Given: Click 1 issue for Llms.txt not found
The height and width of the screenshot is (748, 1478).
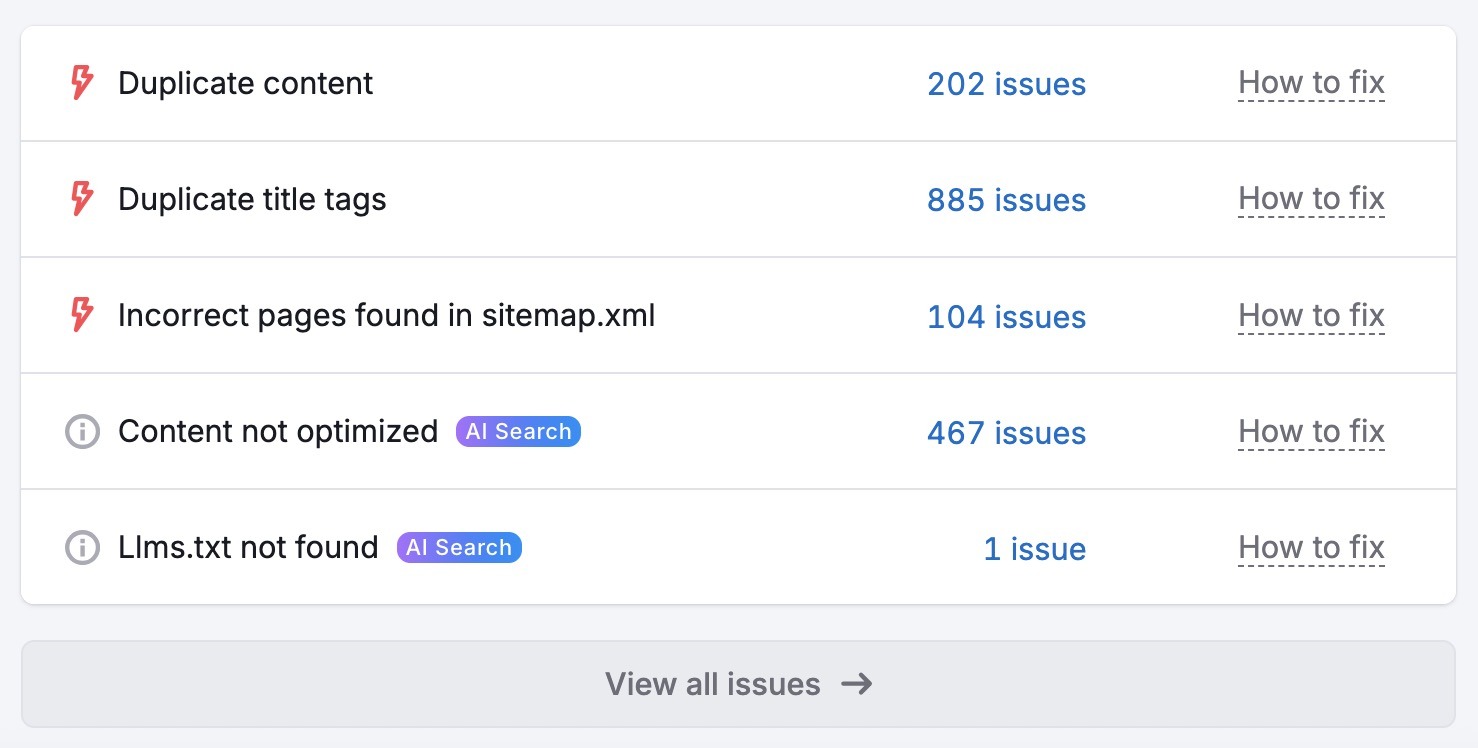Looking at the screenshot, I should point(1034,549).
